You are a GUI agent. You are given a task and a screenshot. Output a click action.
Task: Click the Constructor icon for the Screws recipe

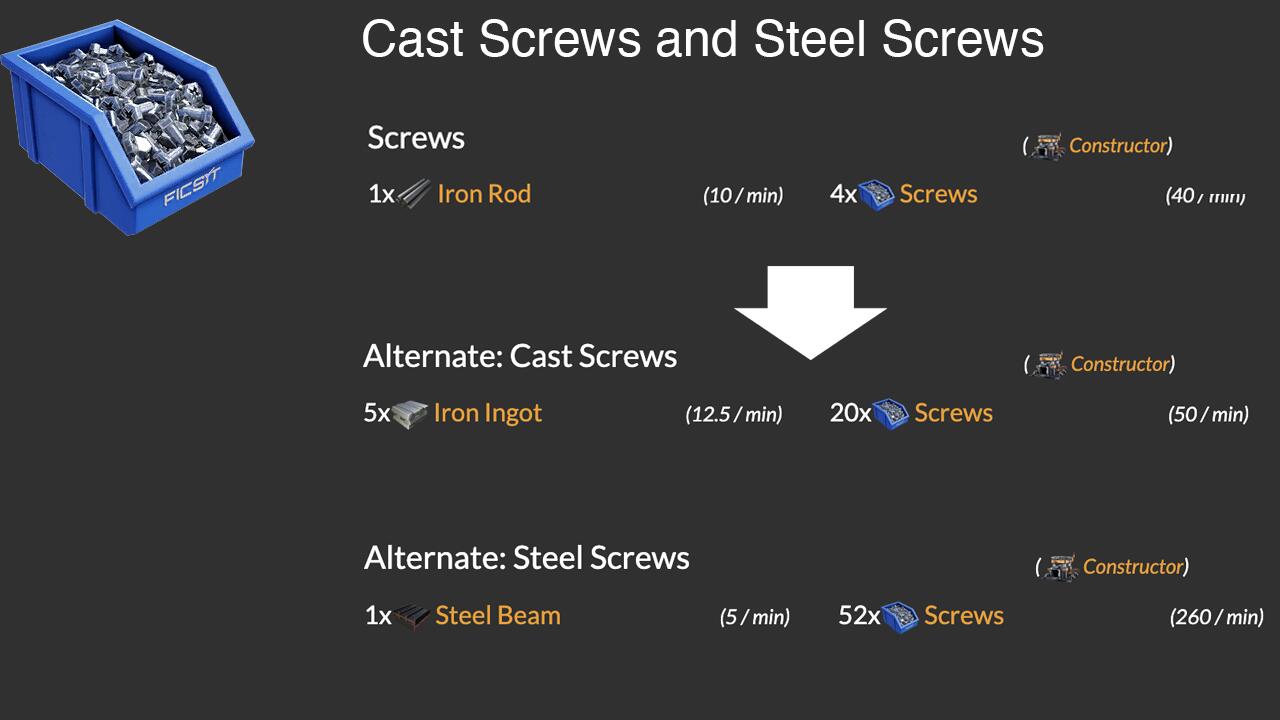tap(1049, 146)
